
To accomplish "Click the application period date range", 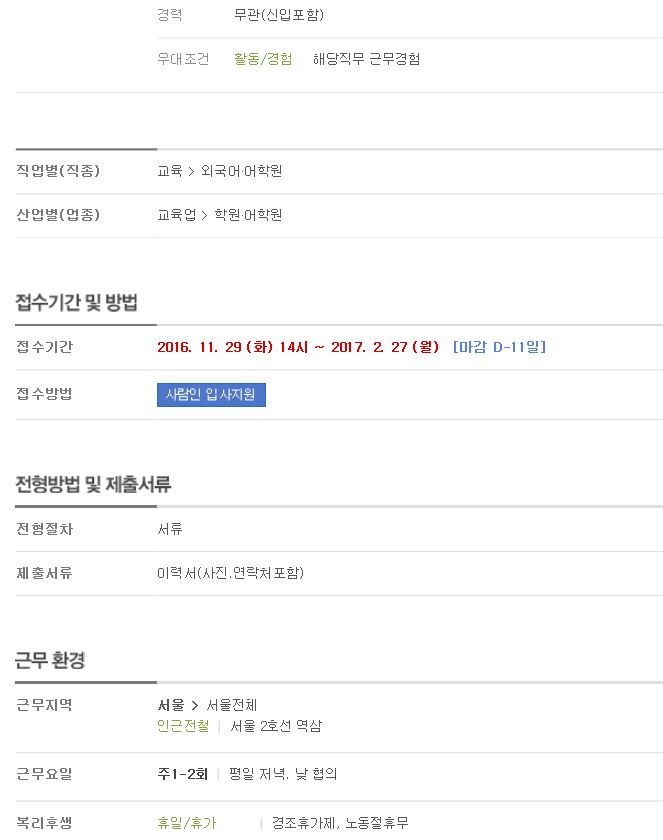I will pos(298,347).
